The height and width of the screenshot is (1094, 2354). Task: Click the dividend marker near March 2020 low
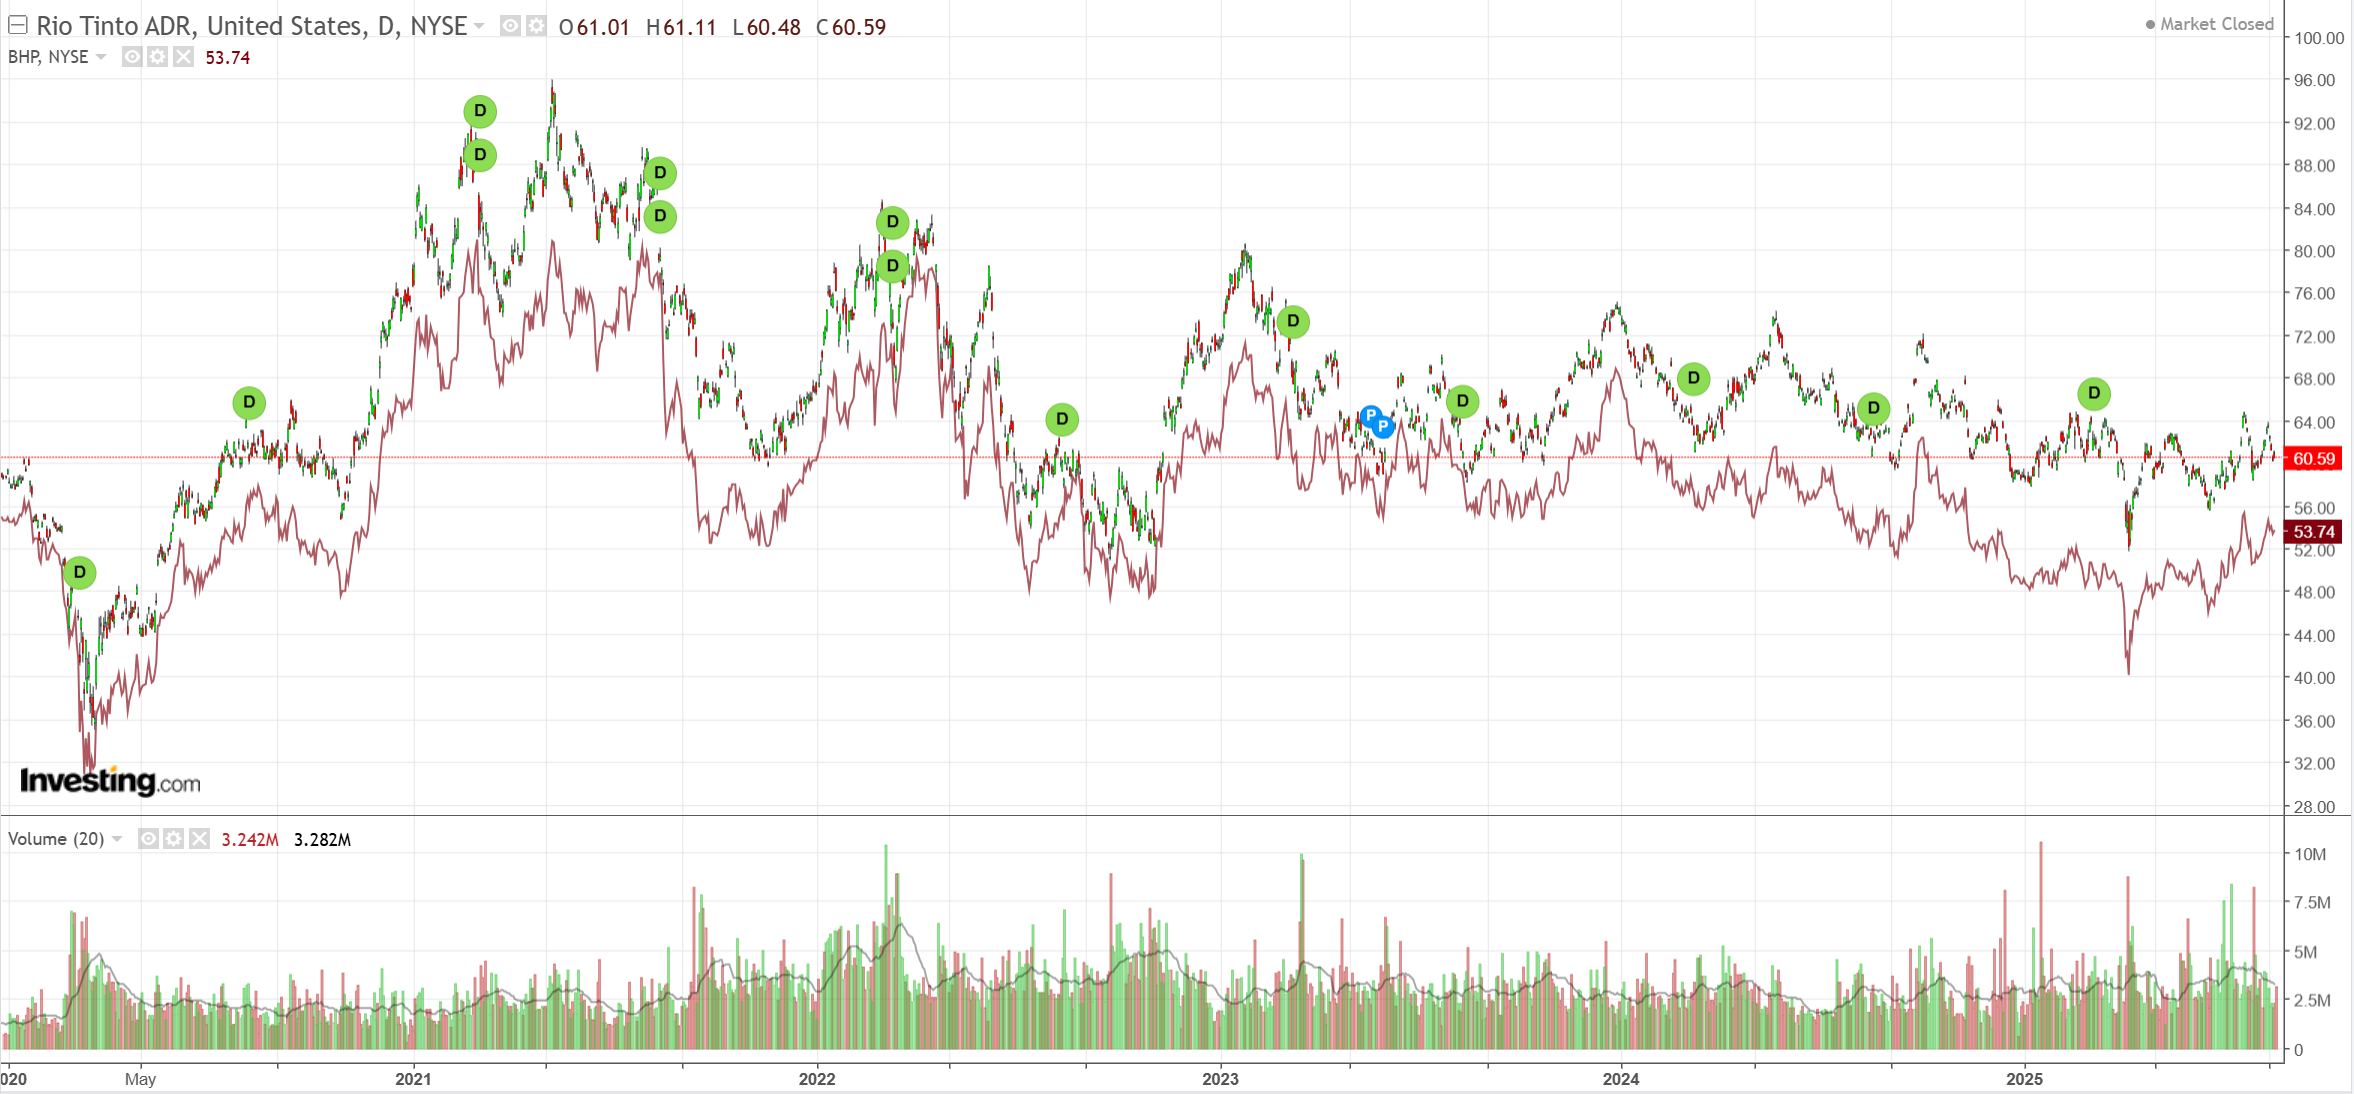click(80, 573)
